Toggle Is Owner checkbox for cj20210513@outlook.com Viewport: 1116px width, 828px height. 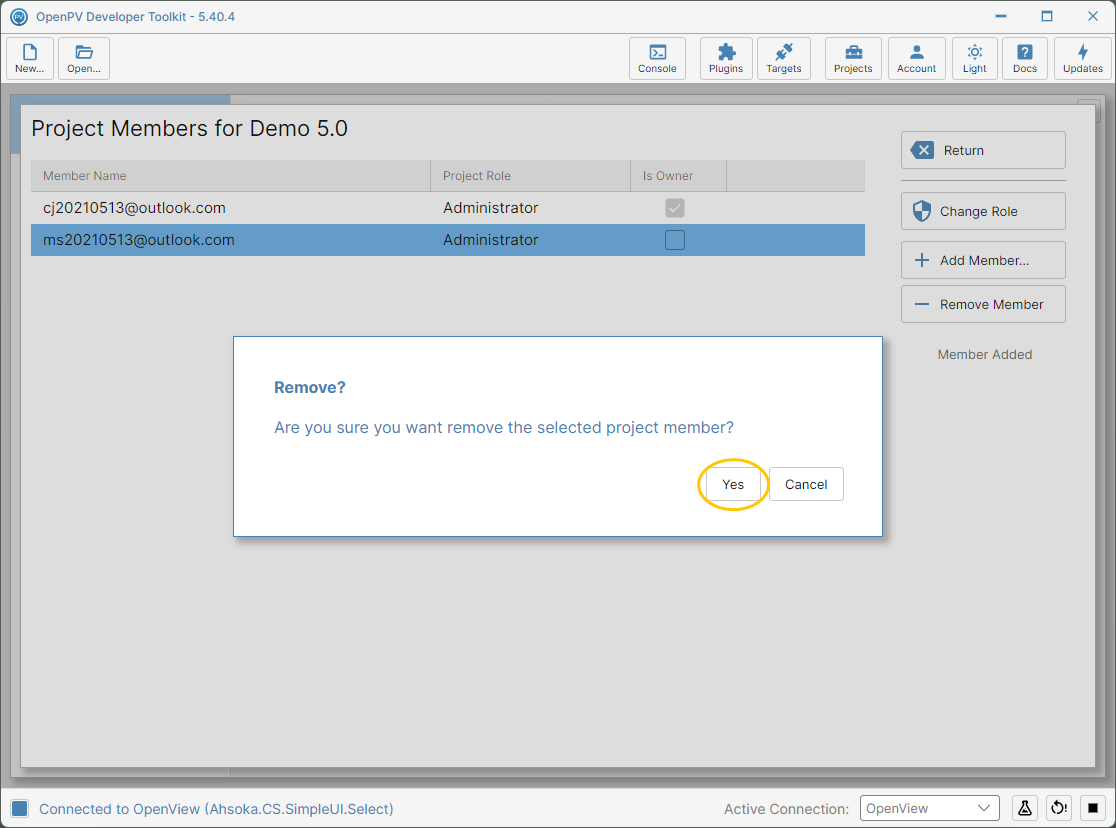click(675, 208)
